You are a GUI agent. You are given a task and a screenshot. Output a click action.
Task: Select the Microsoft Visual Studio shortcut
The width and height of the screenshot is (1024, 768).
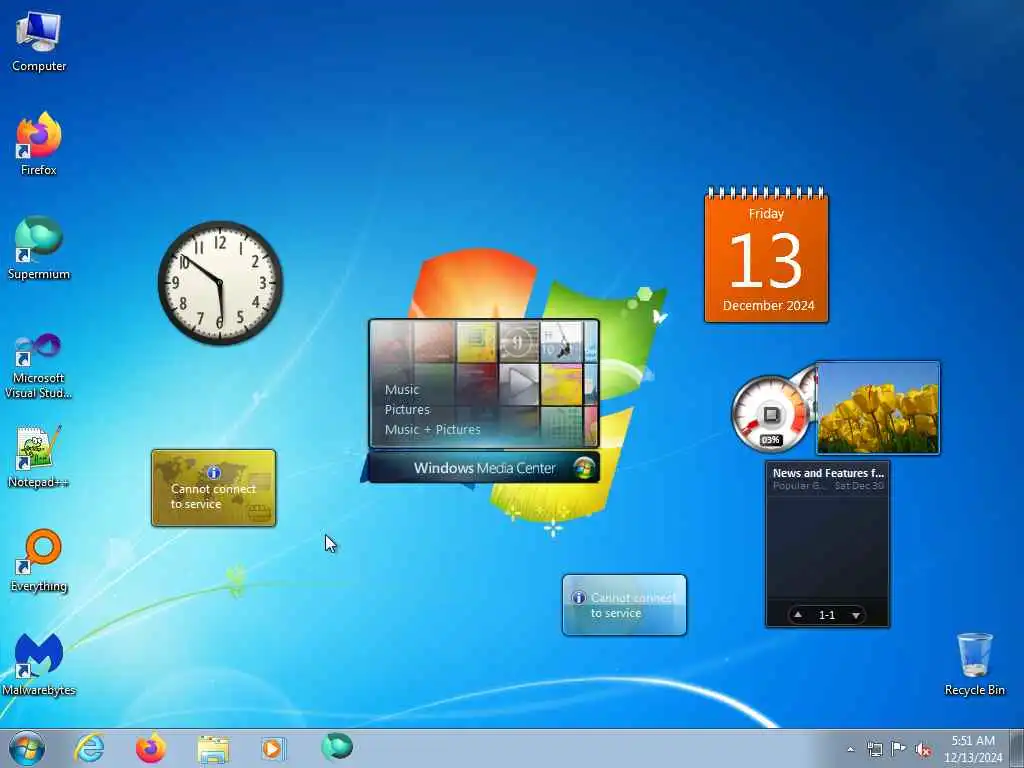tap(39, 366)
